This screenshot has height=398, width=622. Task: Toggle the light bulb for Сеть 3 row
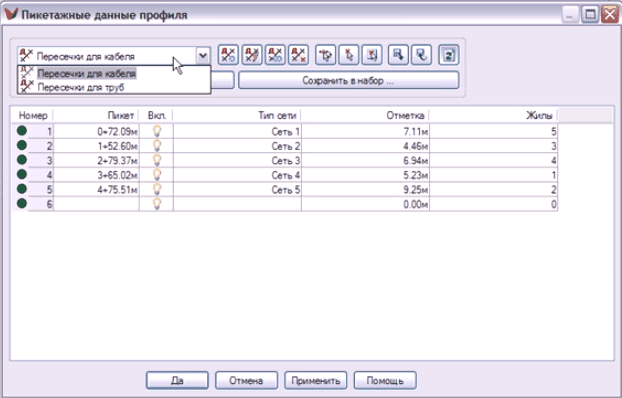pos(157,160)
